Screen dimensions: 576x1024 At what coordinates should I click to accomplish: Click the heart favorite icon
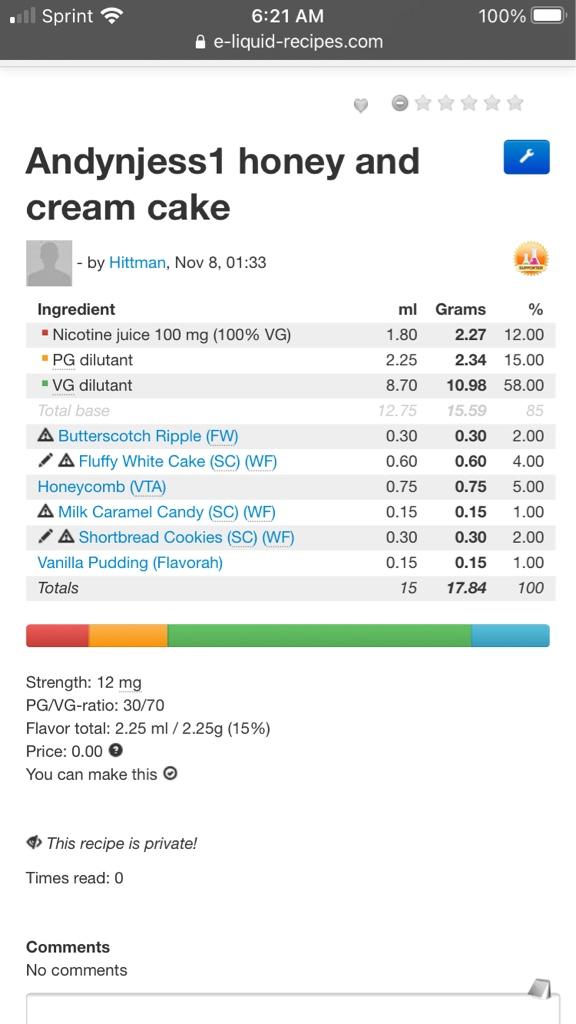(x=360, y=105)
